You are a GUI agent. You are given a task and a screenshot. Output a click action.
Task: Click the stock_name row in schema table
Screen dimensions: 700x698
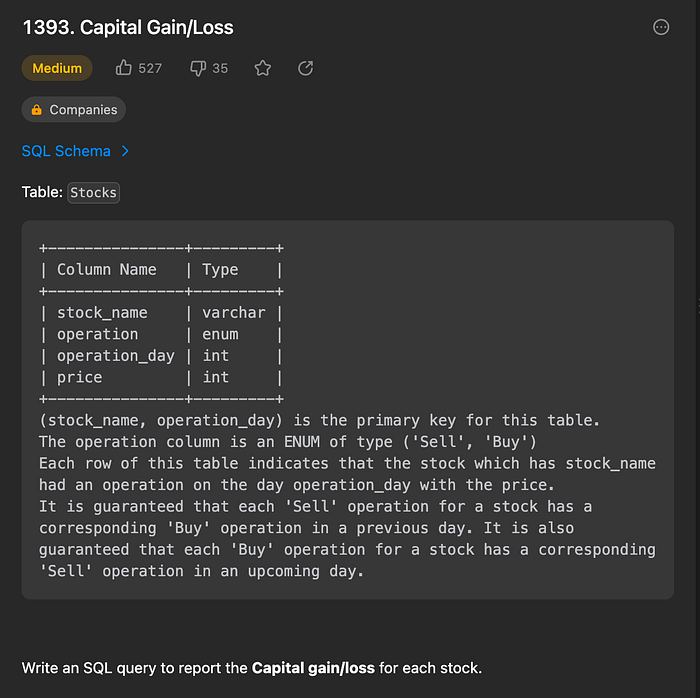(161, 313)
